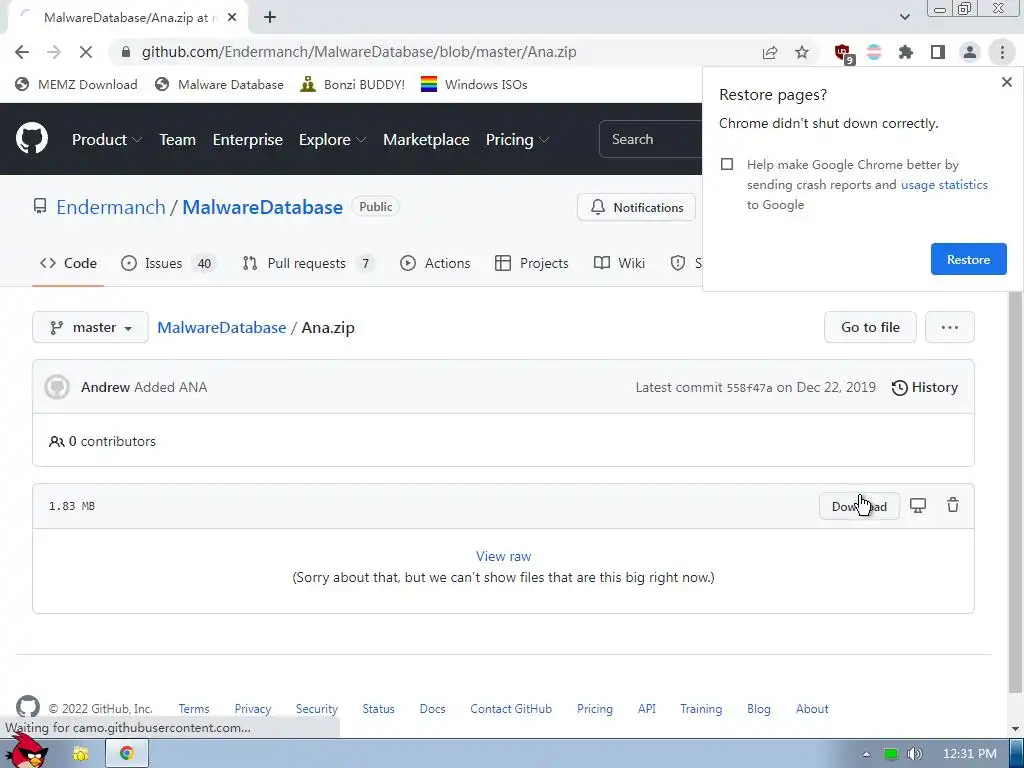
Task: Open the Malware Database bookmark
Action: (x=219, y=84)
